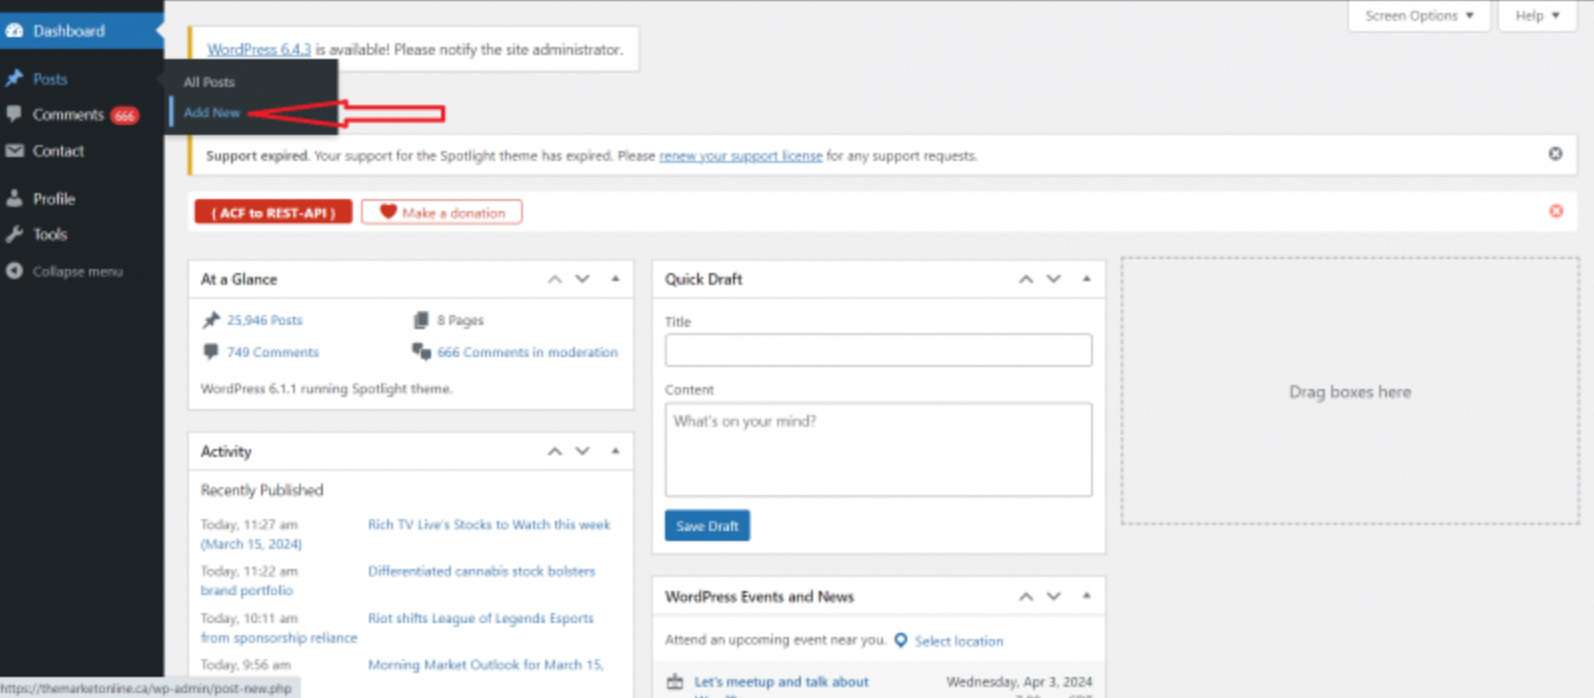Screen dimensions: 1594x698
Task: Open All Posts from the submenu
Action: point(209,82)
